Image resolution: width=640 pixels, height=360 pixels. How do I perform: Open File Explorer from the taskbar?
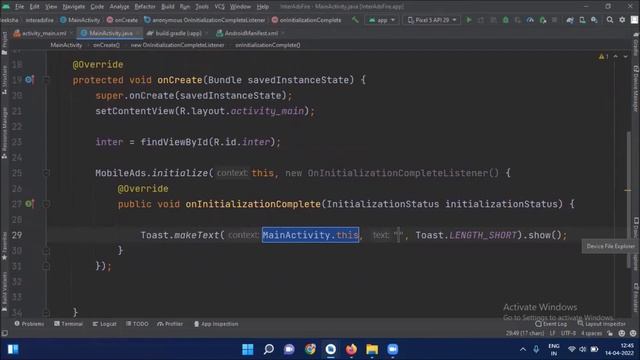[x=372, y=349]
